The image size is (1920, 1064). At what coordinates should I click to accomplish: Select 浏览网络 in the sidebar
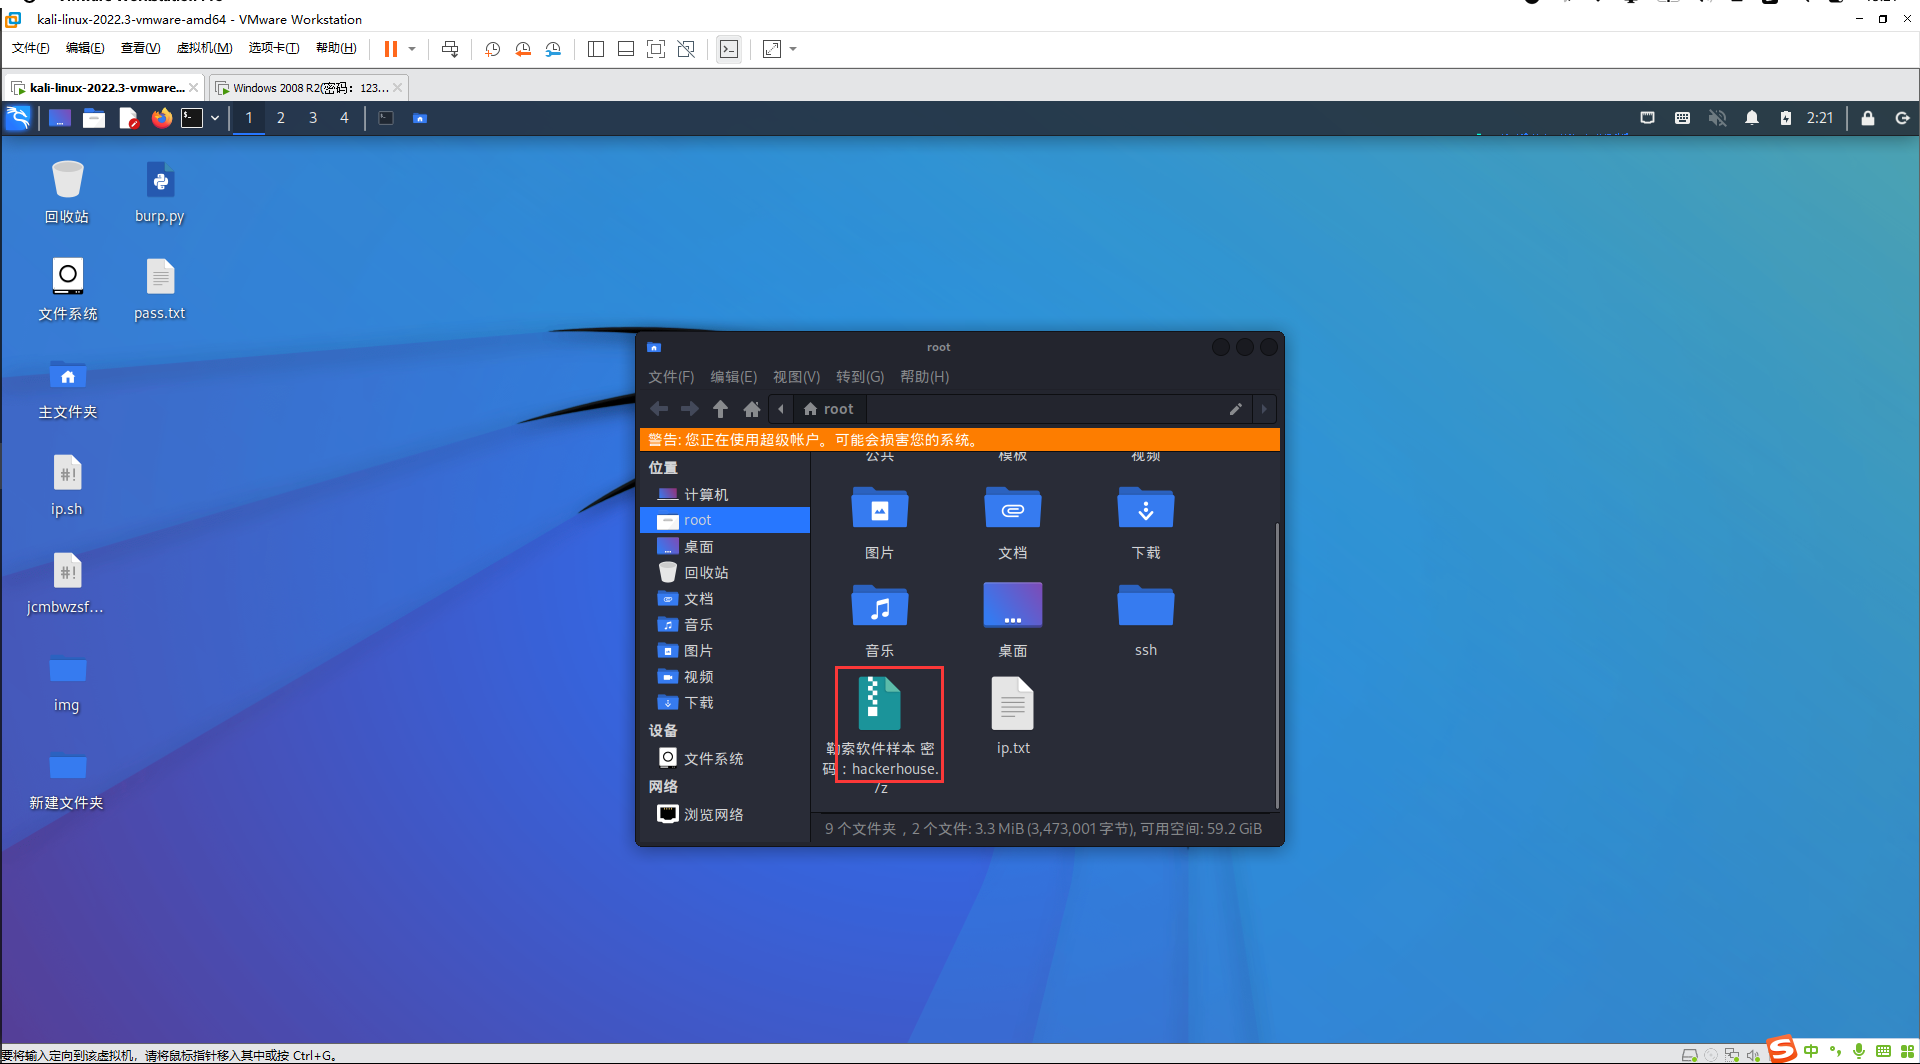[x=724, y=815]
